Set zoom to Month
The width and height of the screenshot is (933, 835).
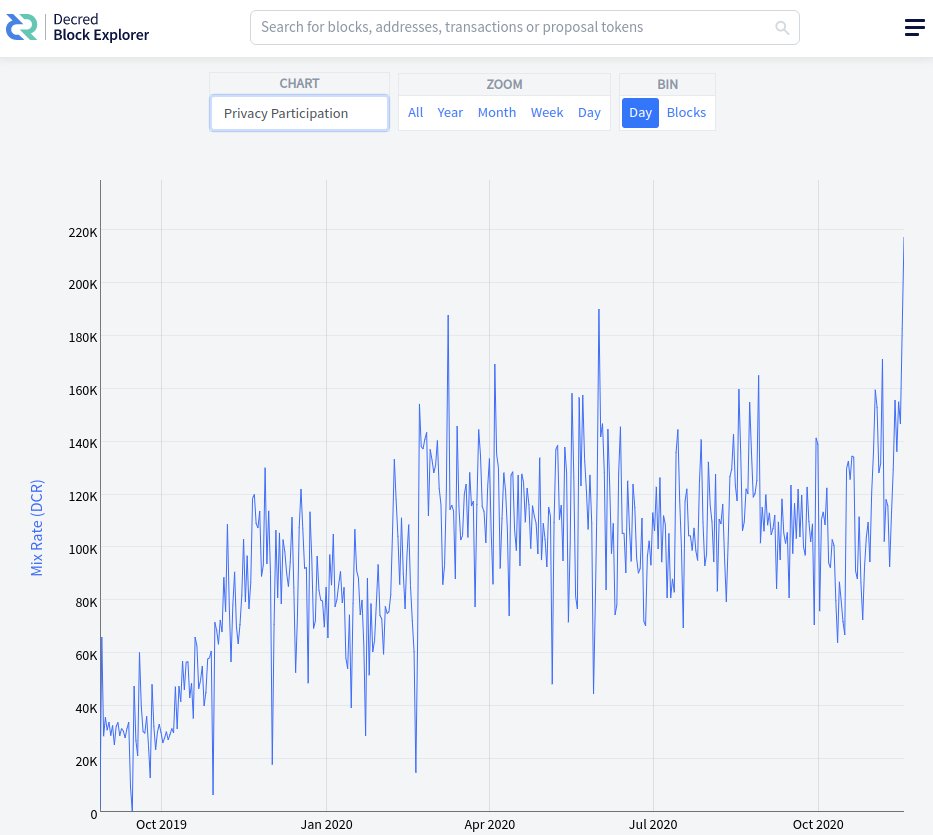point(497,112)
